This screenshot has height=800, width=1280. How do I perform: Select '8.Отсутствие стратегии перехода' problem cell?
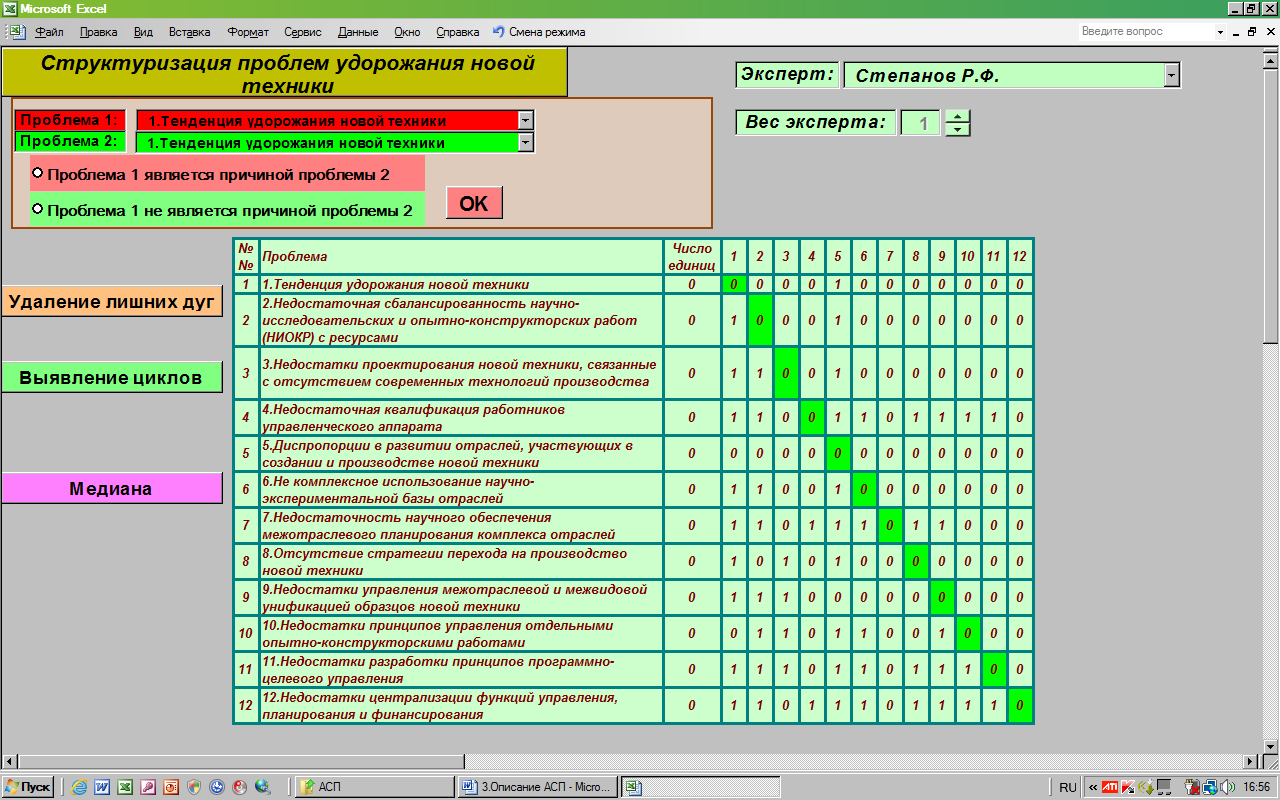pyautogui.click(x=461, y=562)
